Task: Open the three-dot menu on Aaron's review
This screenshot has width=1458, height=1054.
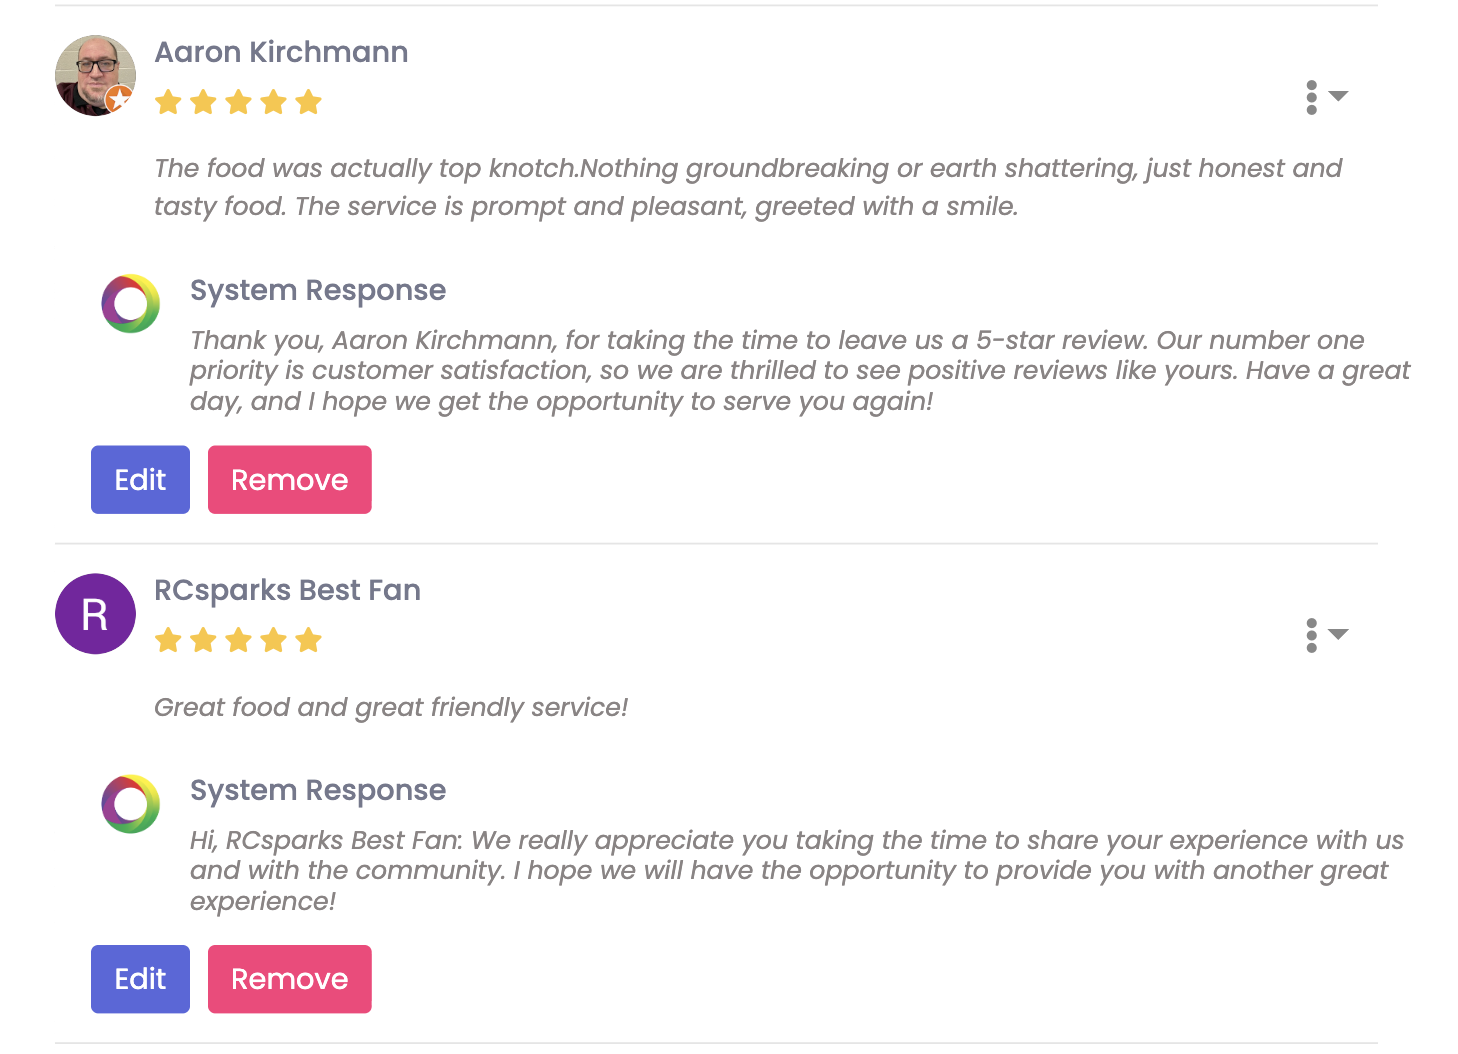Action: click(x=1311, y=97)
